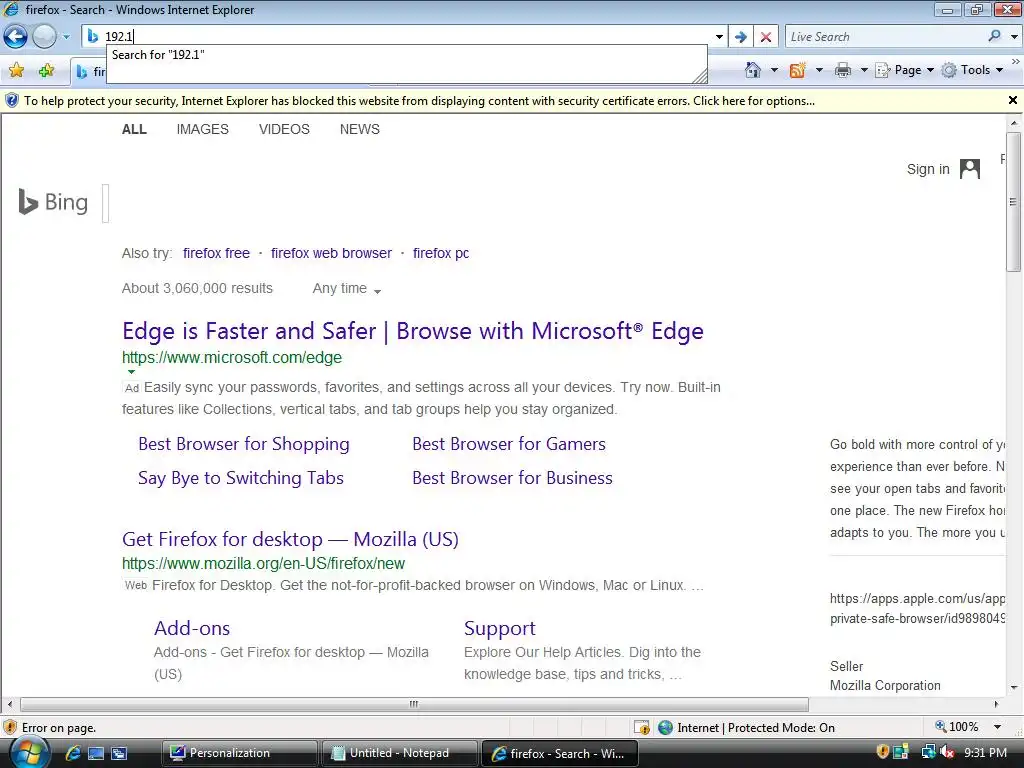This screenshot has width=1024, height=768.
Task: Click the Print icon
Action: point(843,70)
